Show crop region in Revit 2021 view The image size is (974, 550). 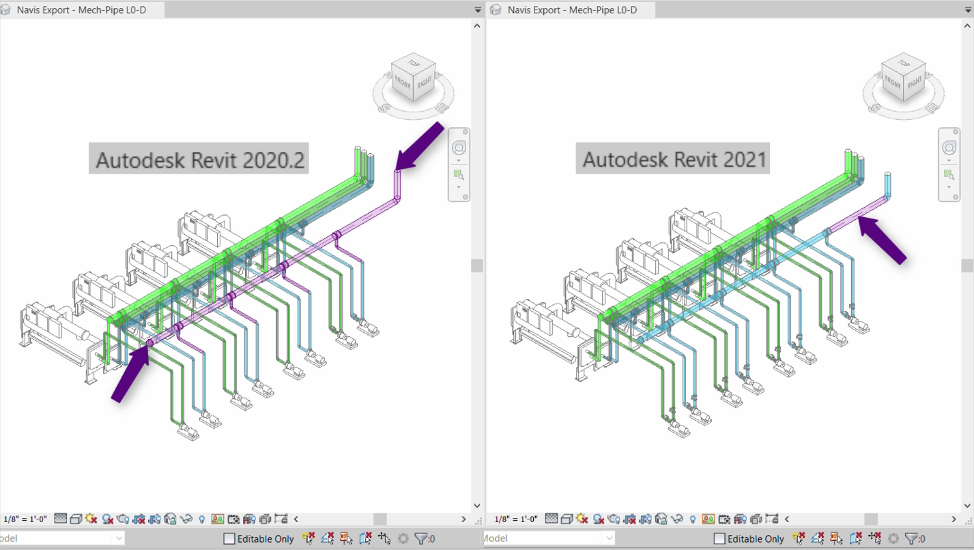click(645, 518)
